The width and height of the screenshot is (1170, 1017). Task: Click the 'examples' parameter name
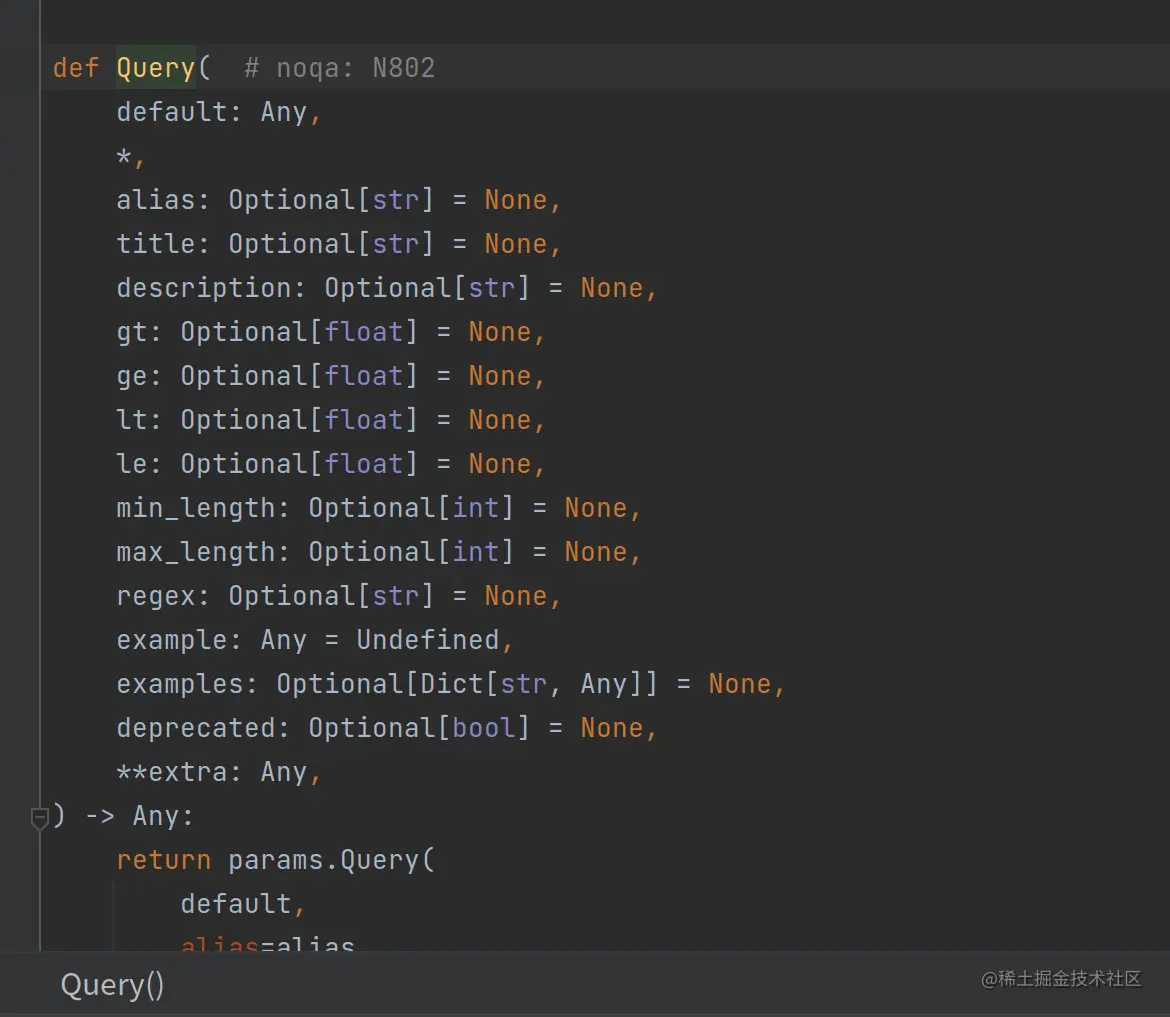click(x=180, y=684)
